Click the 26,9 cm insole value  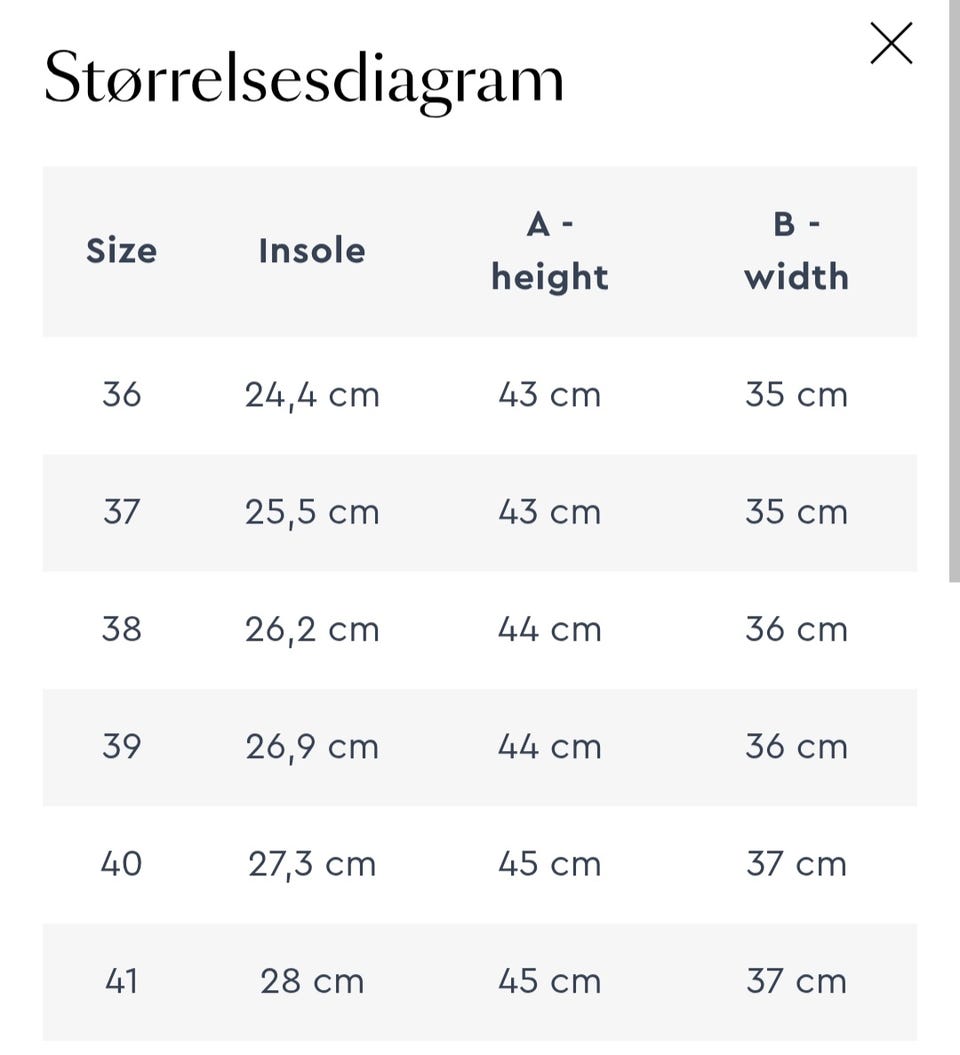click(312, 746)
